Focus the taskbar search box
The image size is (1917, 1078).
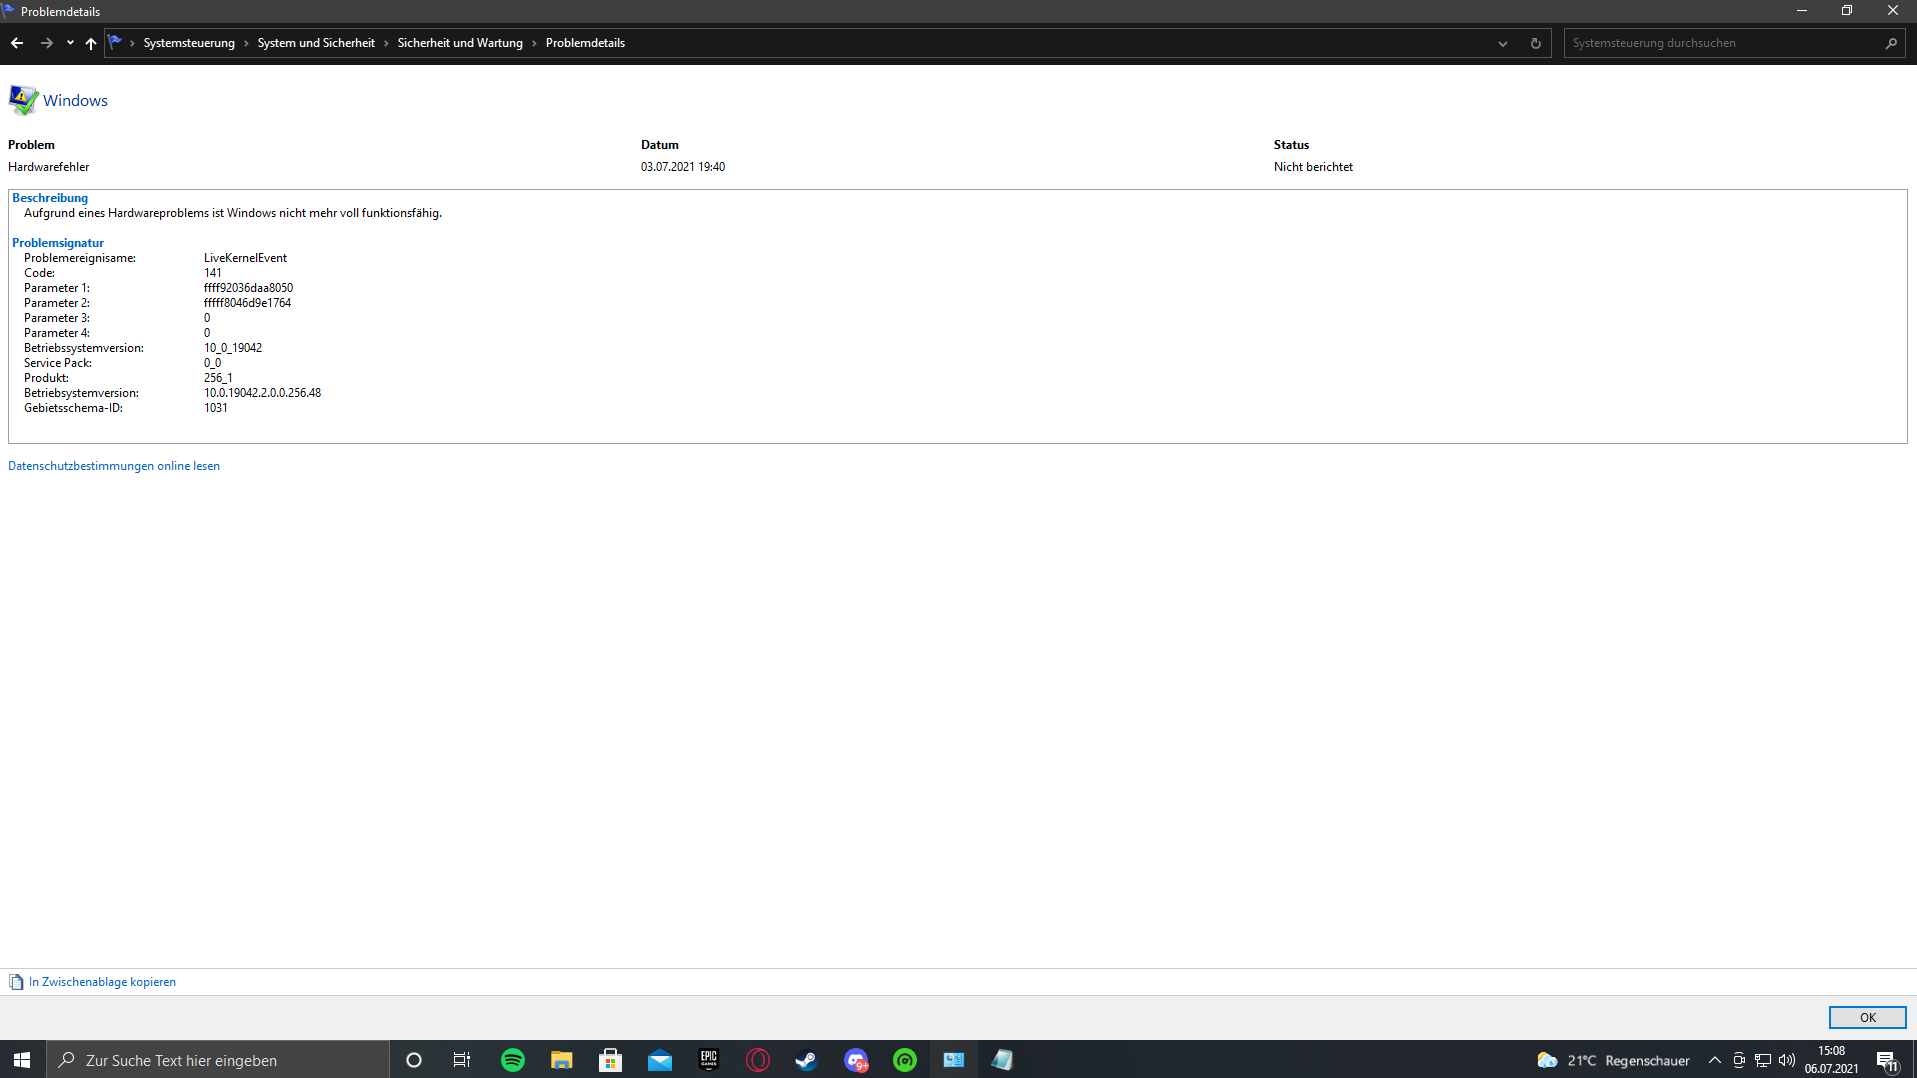(218, 1060)
